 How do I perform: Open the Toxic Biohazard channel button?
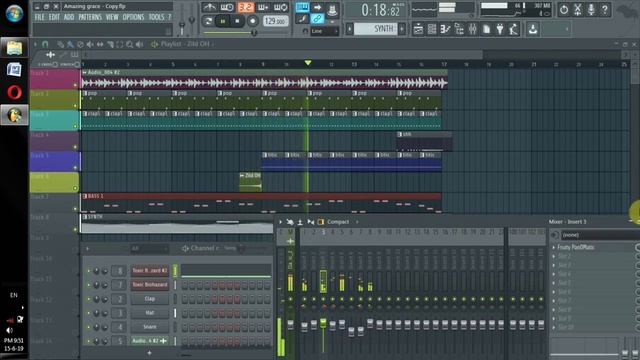coord(150,284)
